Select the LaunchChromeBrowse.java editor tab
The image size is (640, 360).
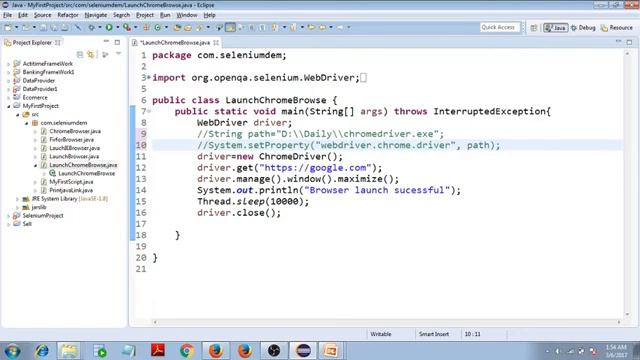175,42
